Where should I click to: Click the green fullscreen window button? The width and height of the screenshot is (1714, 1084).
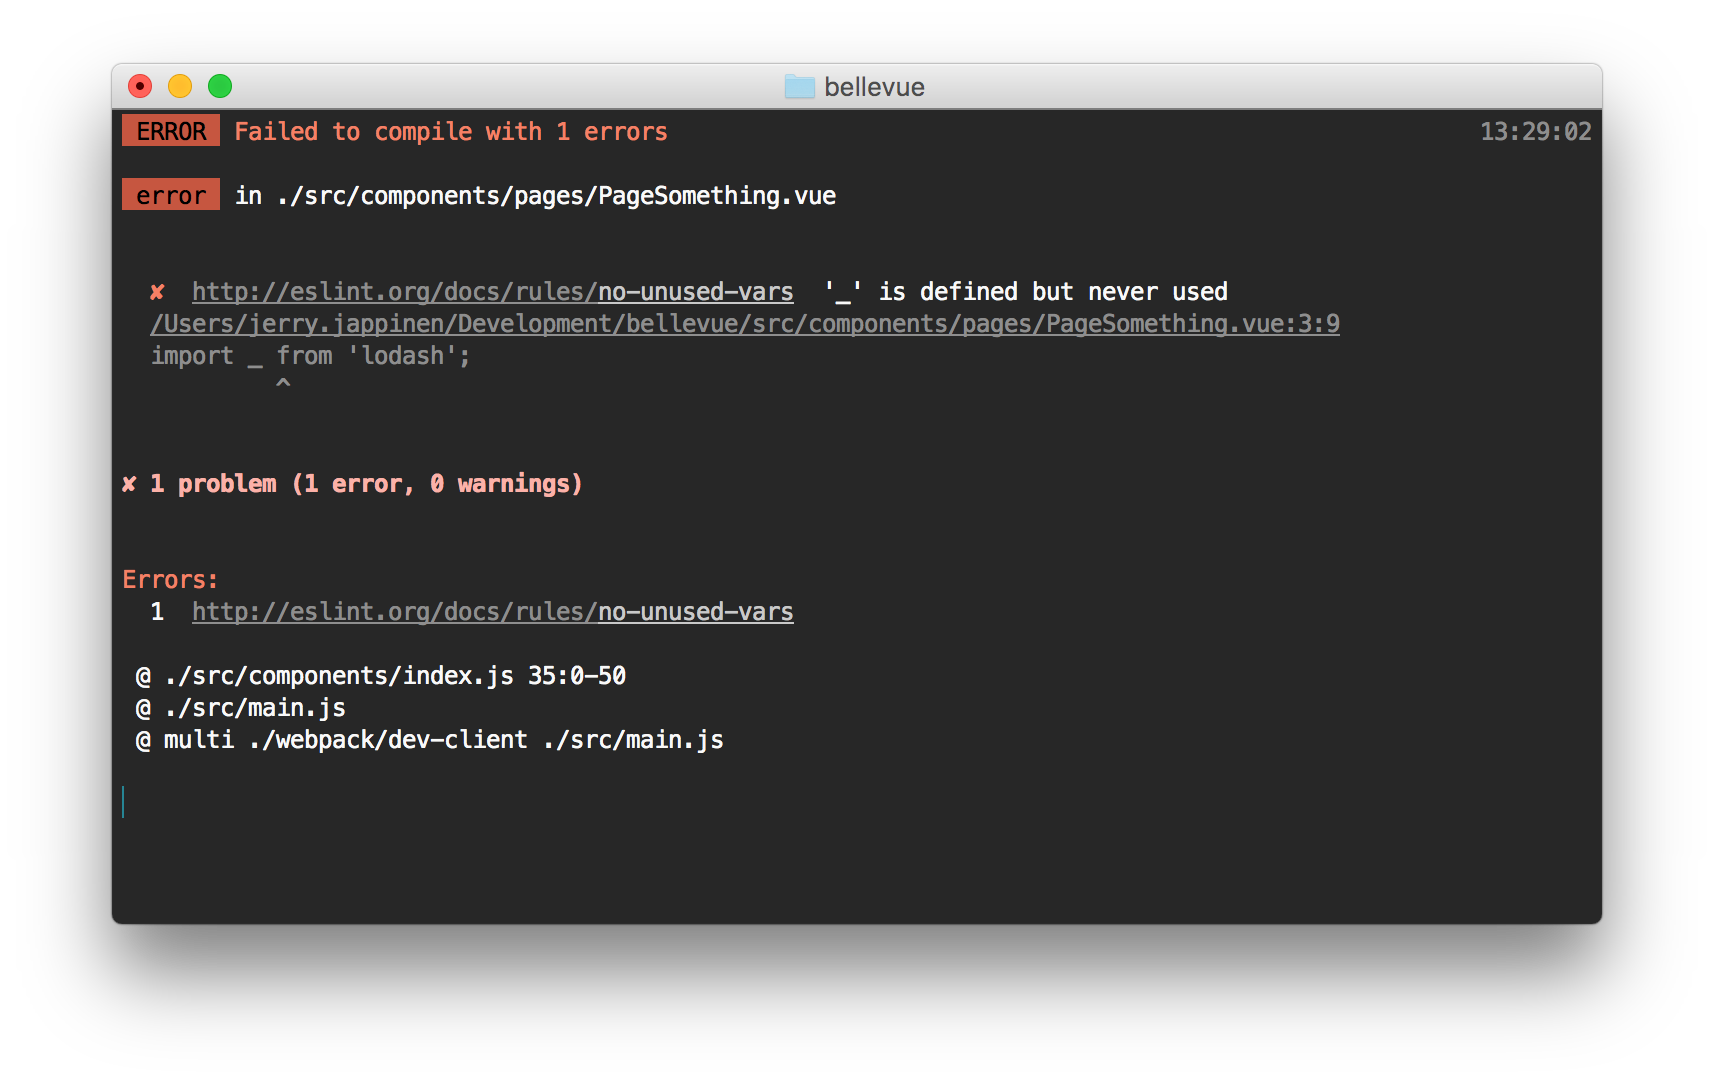pos(220,87)
